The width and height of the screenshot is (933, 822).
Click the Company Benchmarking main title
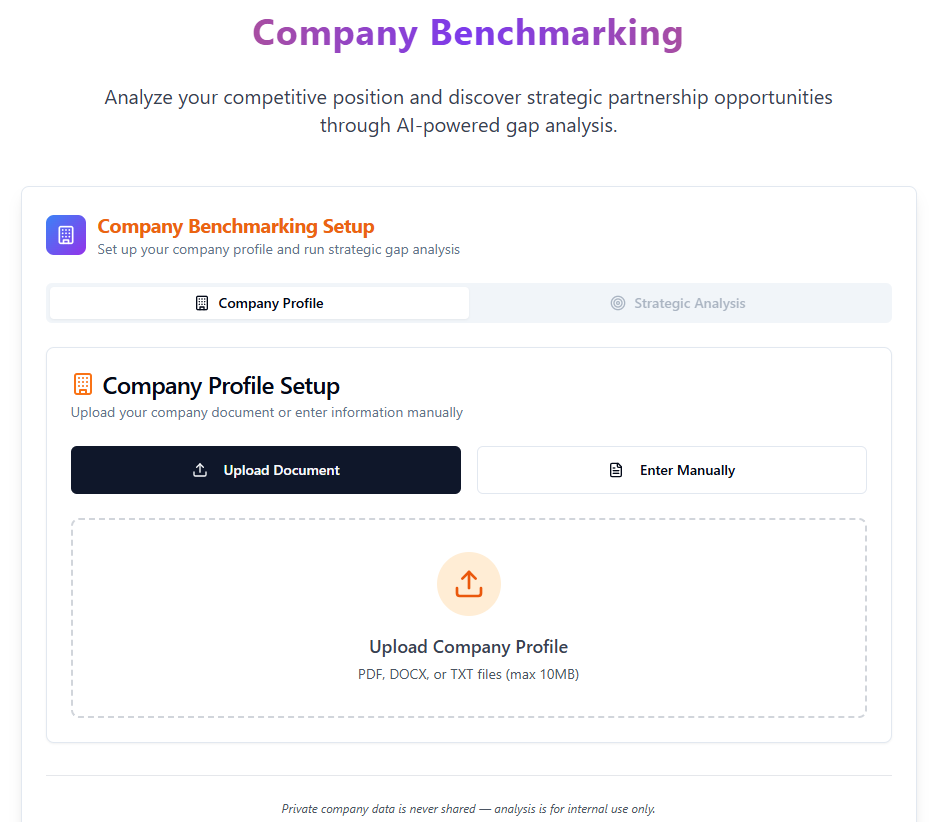coord(468,33)
